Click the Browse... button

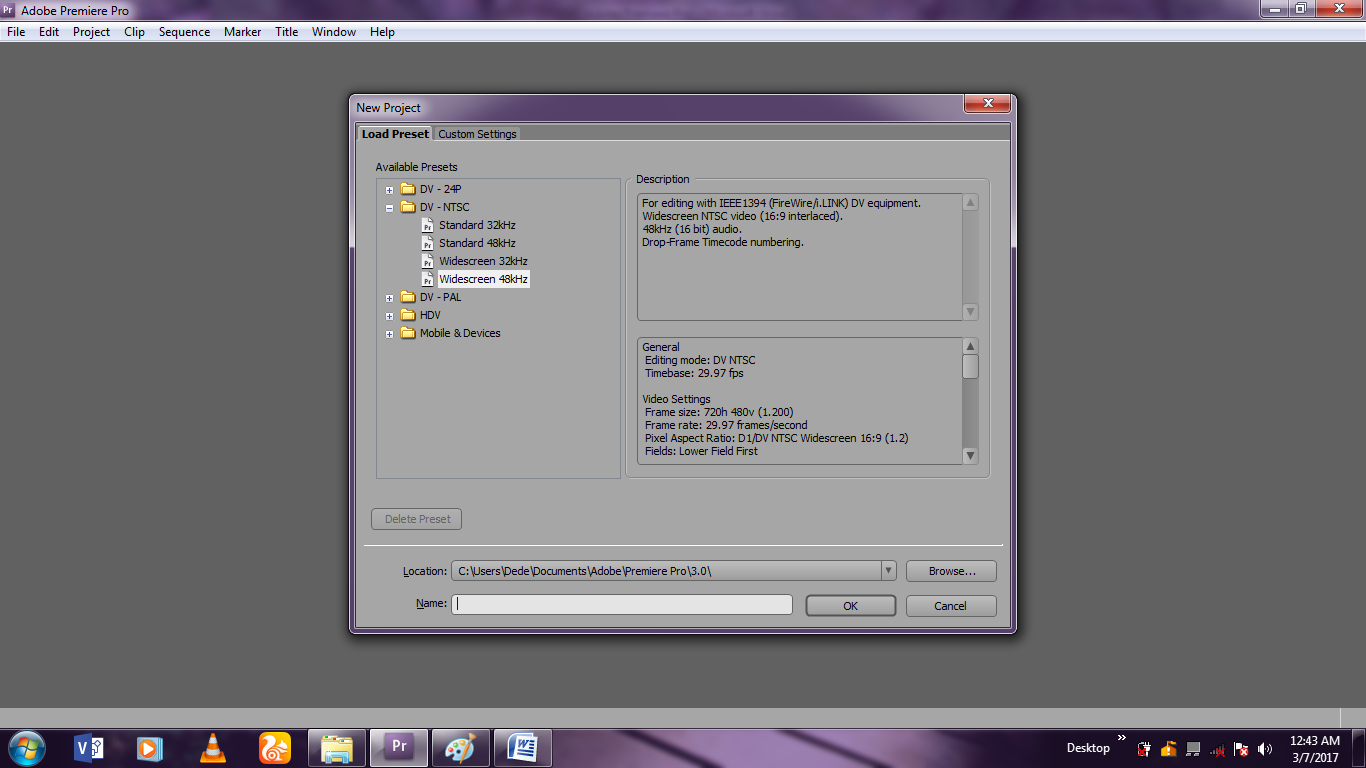951,571
